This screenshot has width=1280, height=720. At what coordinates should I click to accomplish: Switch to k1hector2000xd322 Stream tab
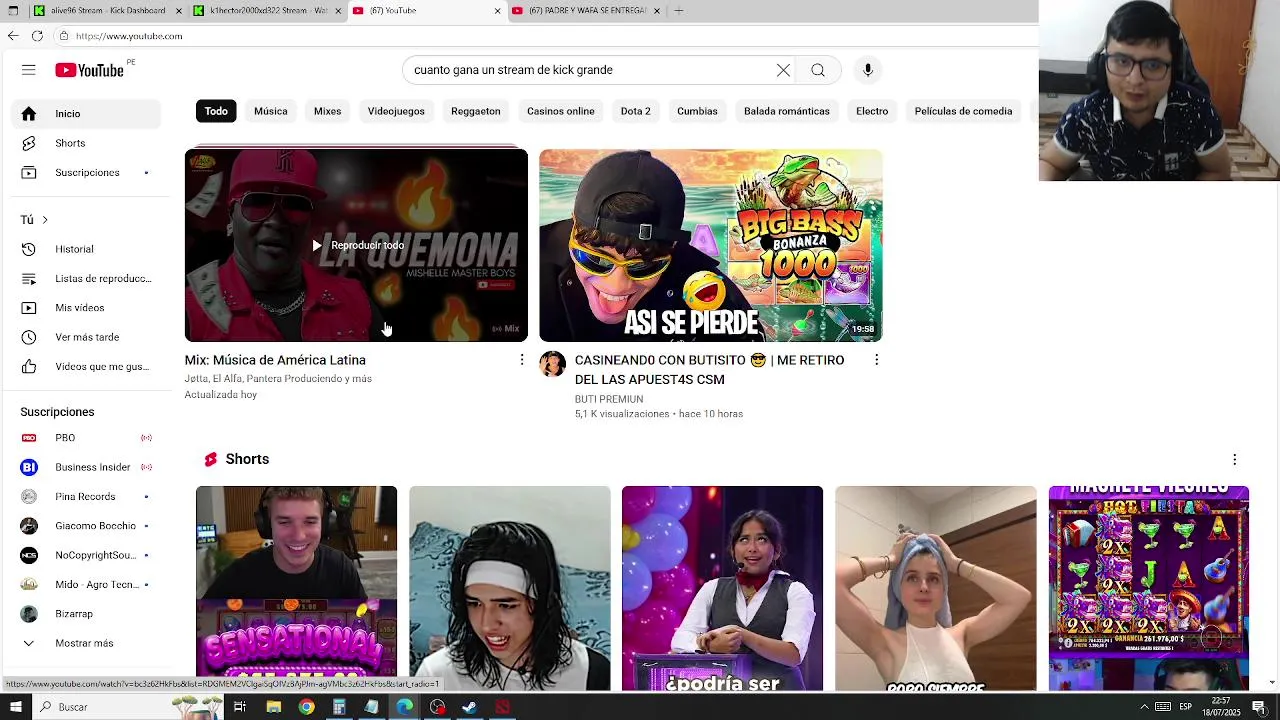tap(268, 11)
